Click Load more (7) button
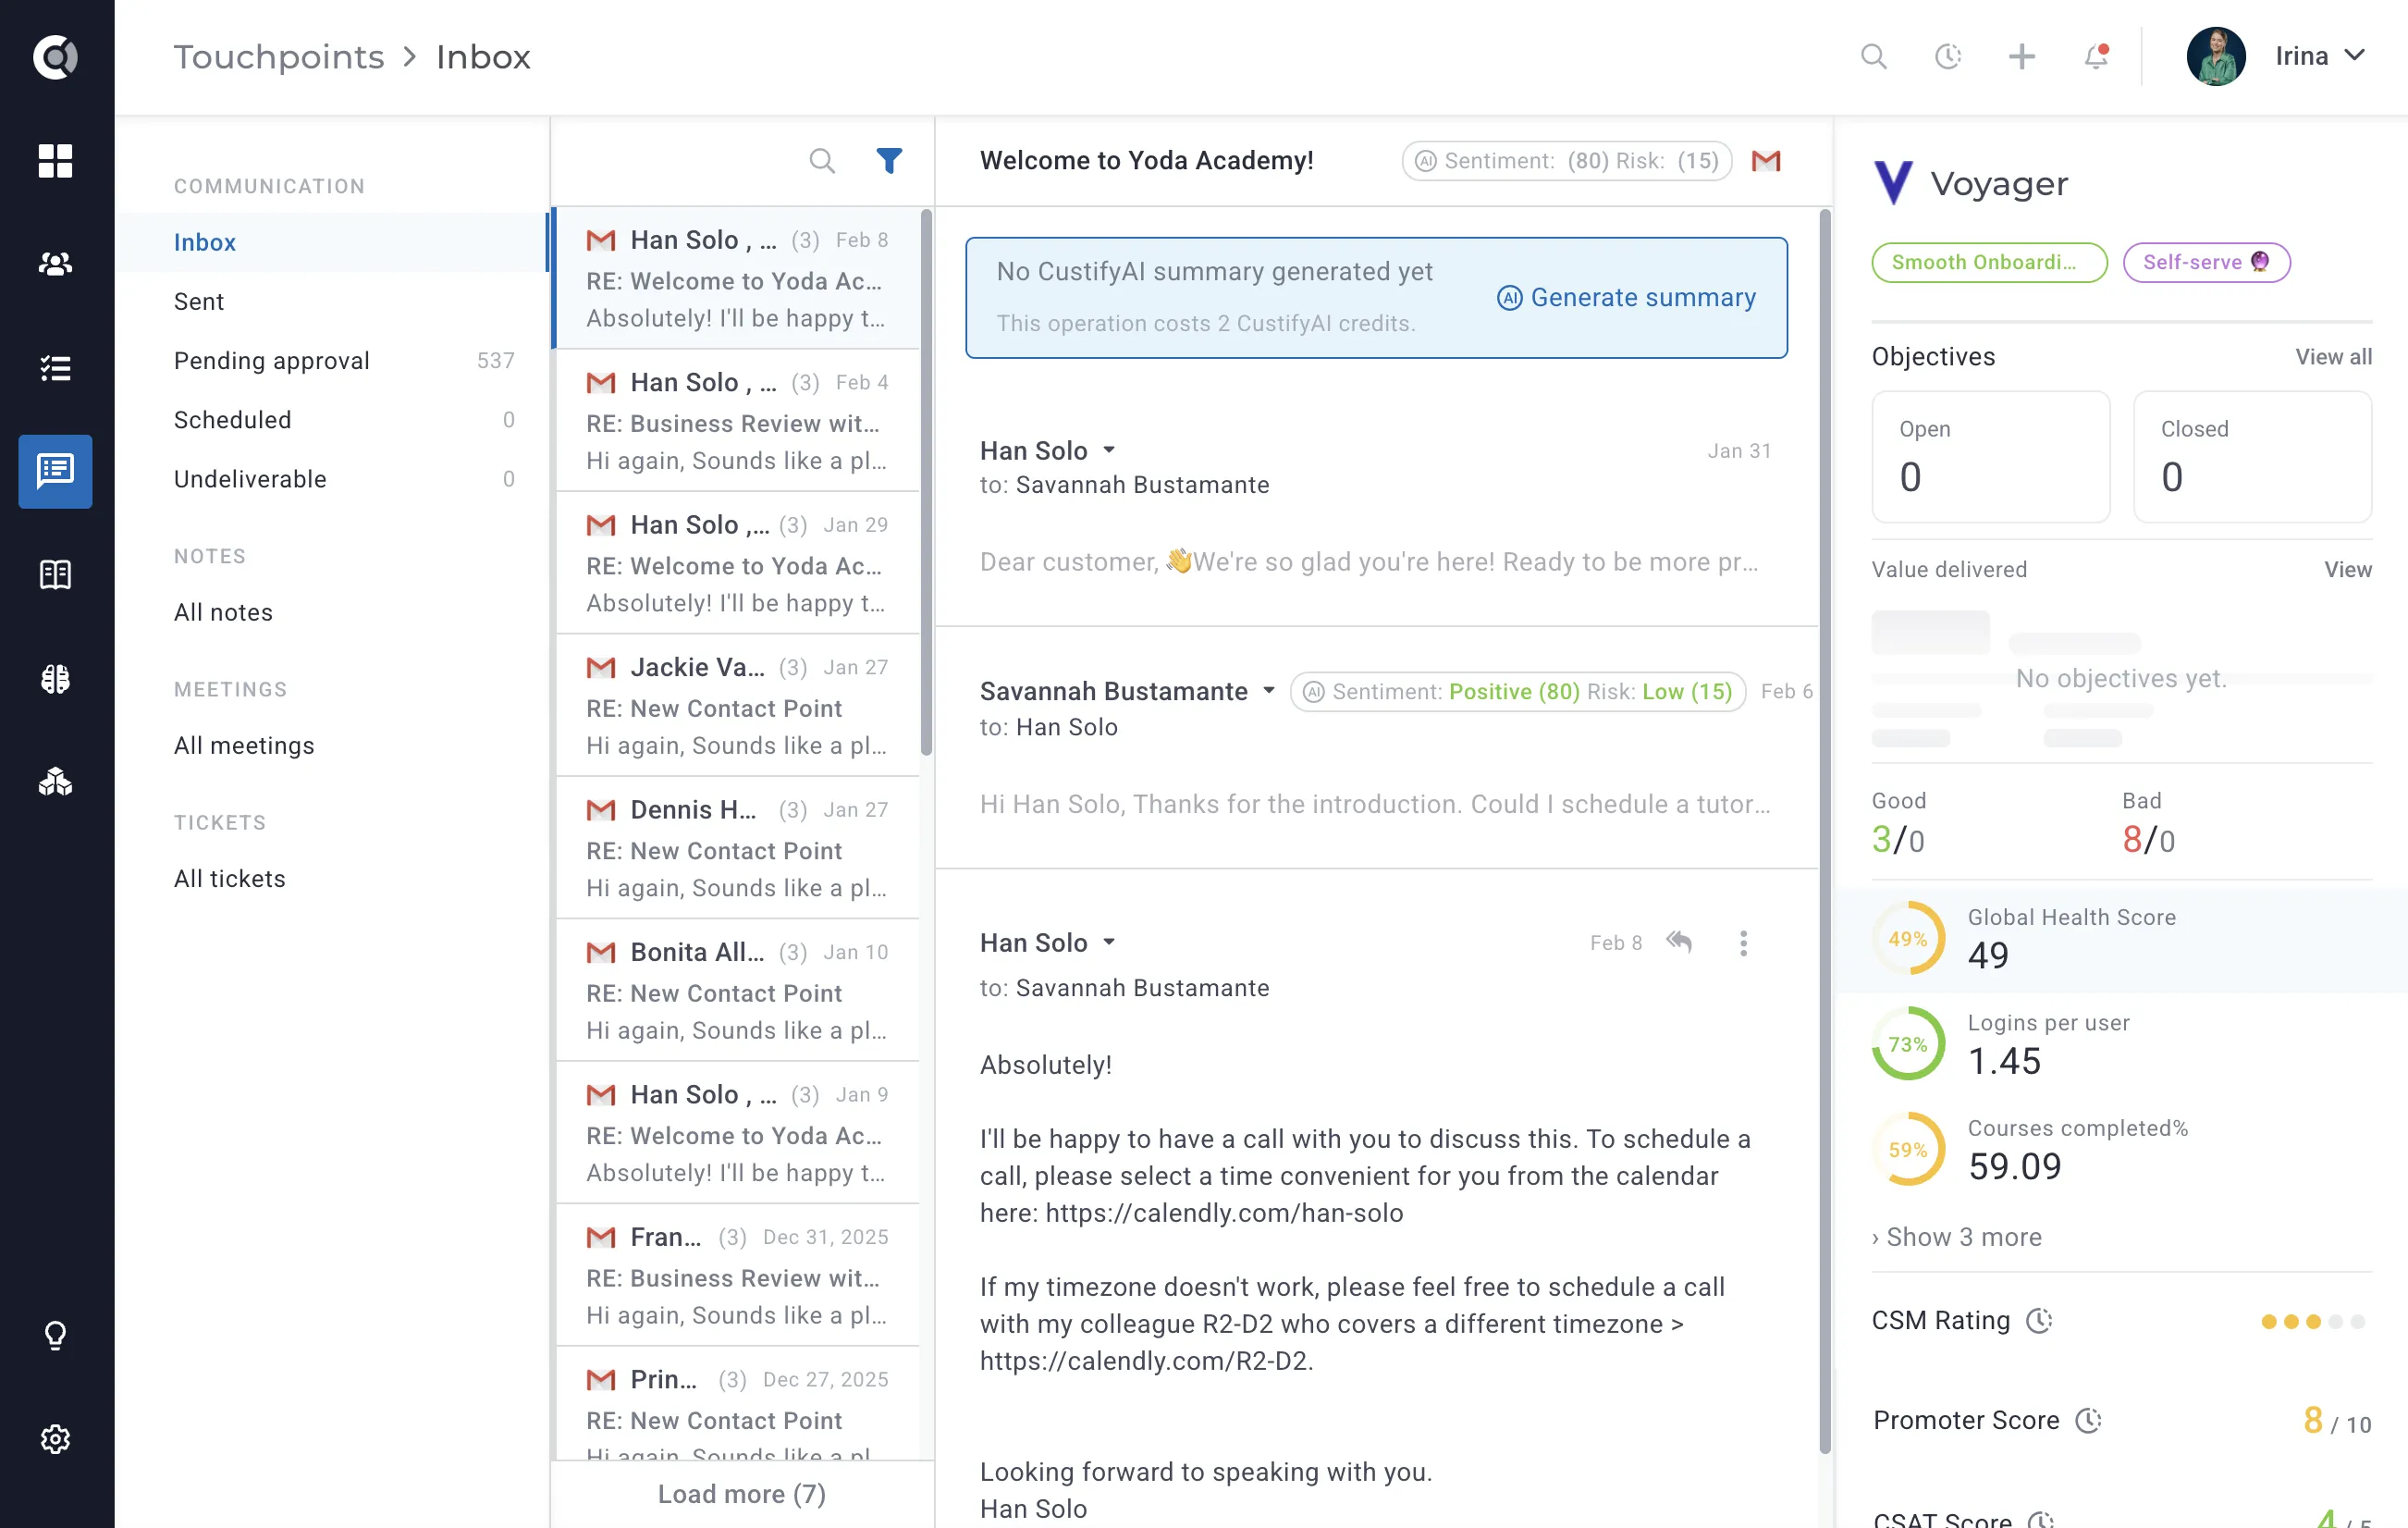Image resolution: width=2408 pixels, height=1528 pixels. [742, 1493]
